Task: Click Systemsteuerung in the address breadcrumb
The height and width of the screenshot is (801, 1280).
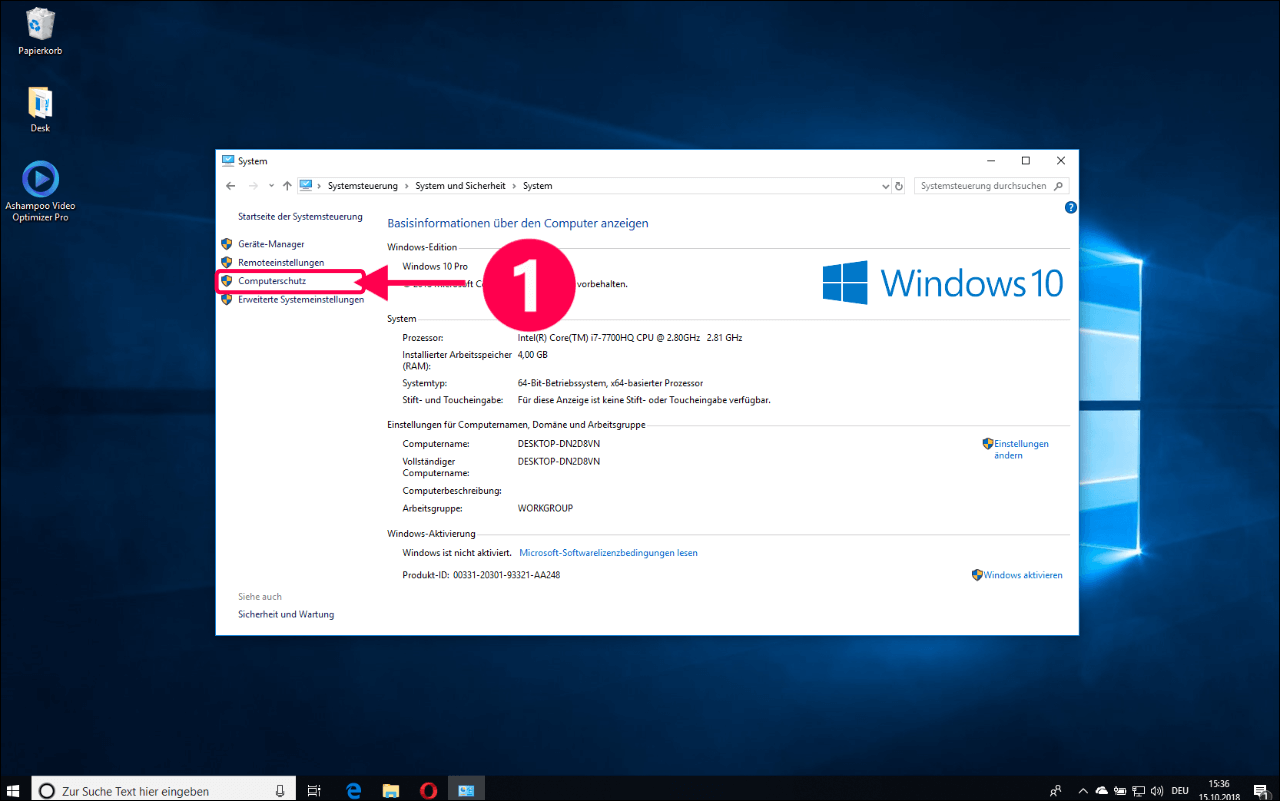Action: coord(362,186)
